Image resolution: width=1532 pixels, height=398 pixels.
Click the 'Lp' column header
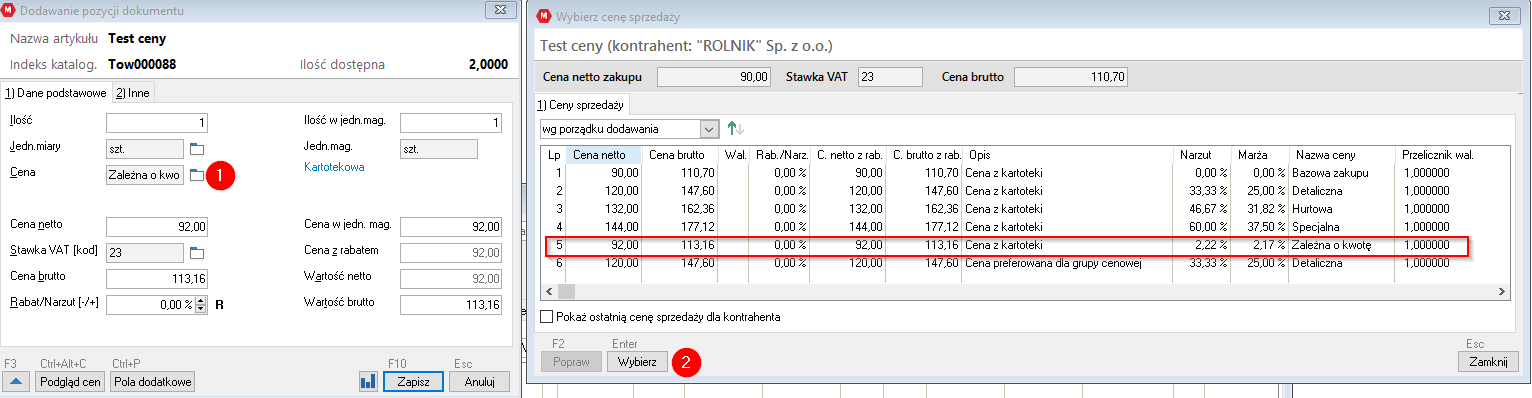click(x=554, y=155)
